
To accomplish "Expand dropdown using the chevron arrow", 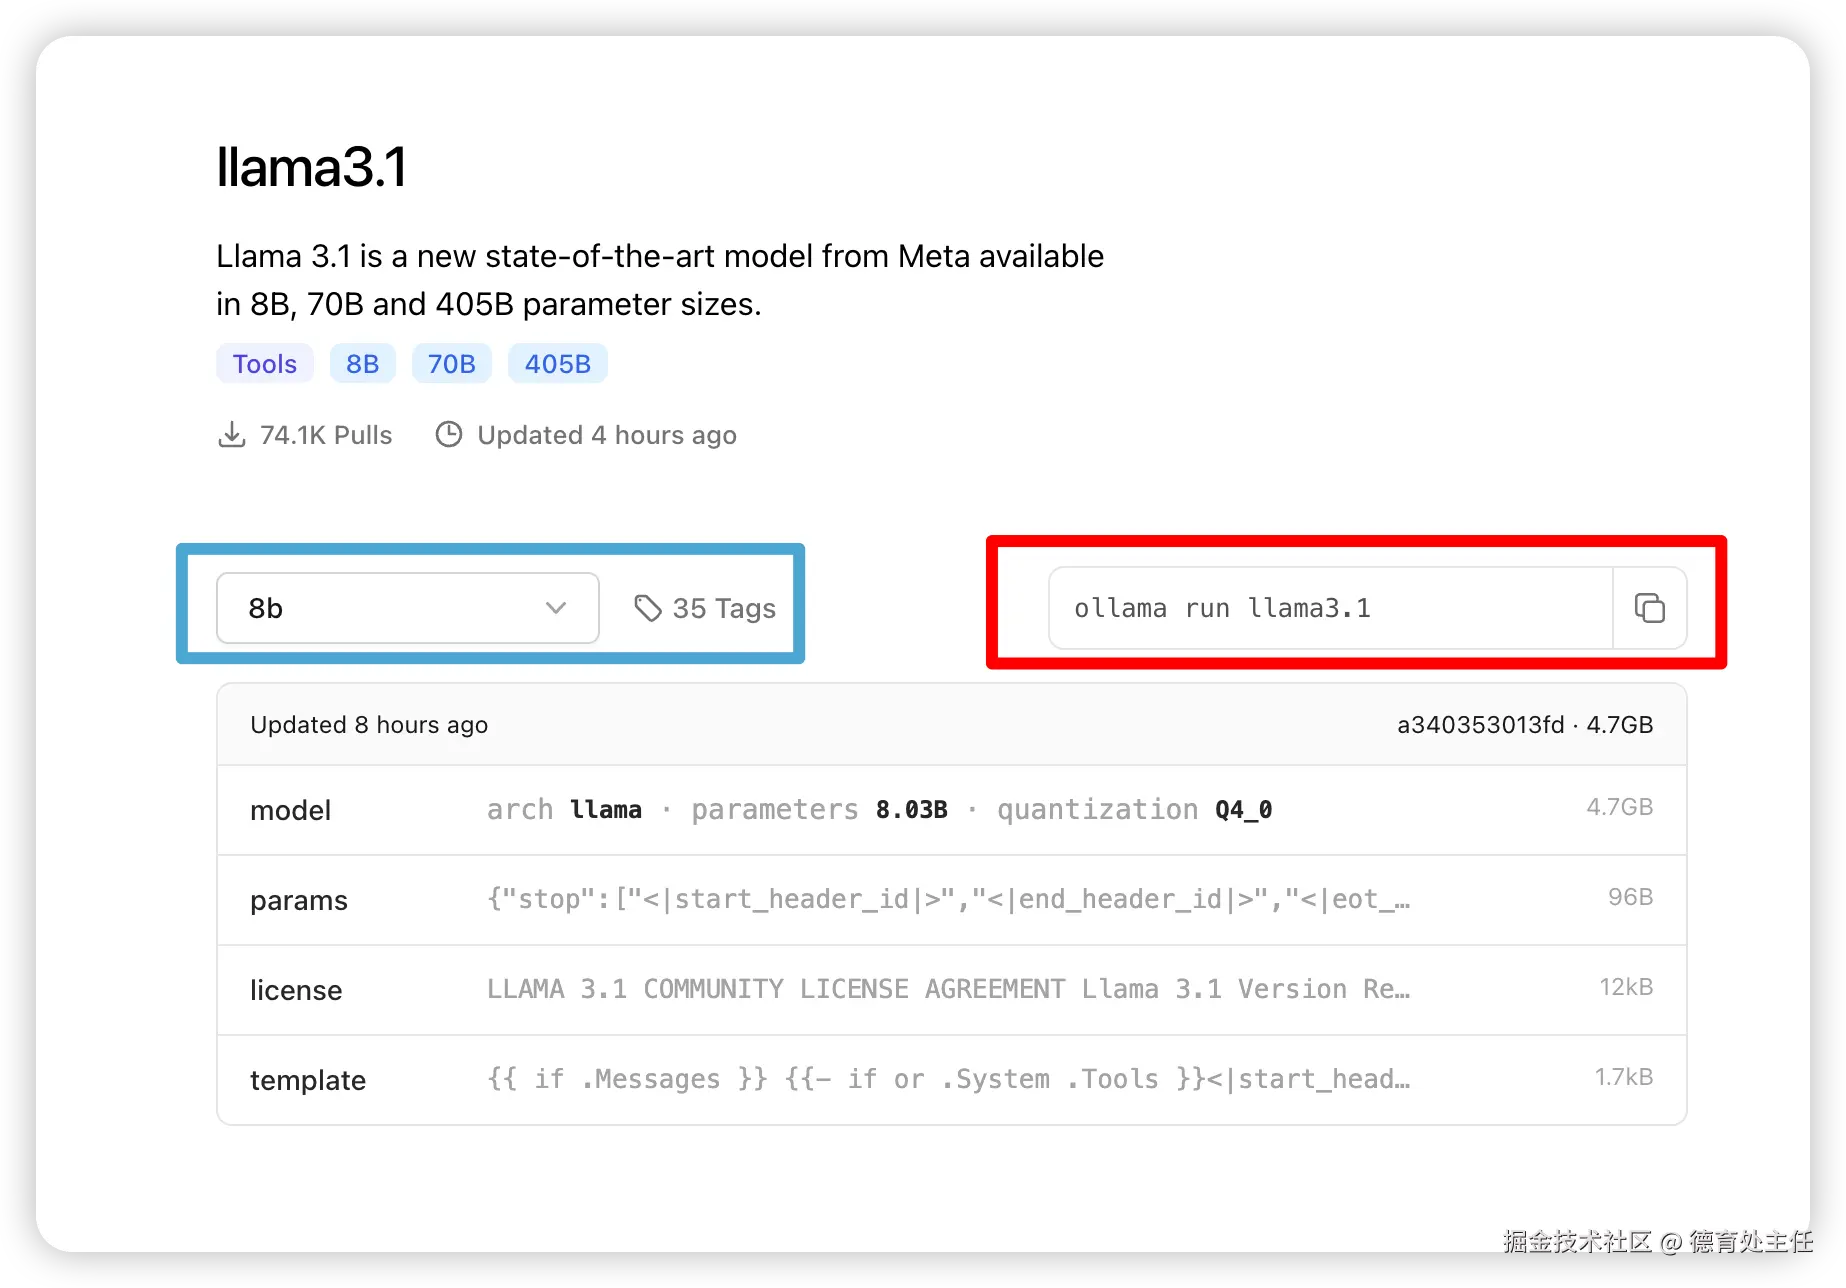I will (556, 608).
